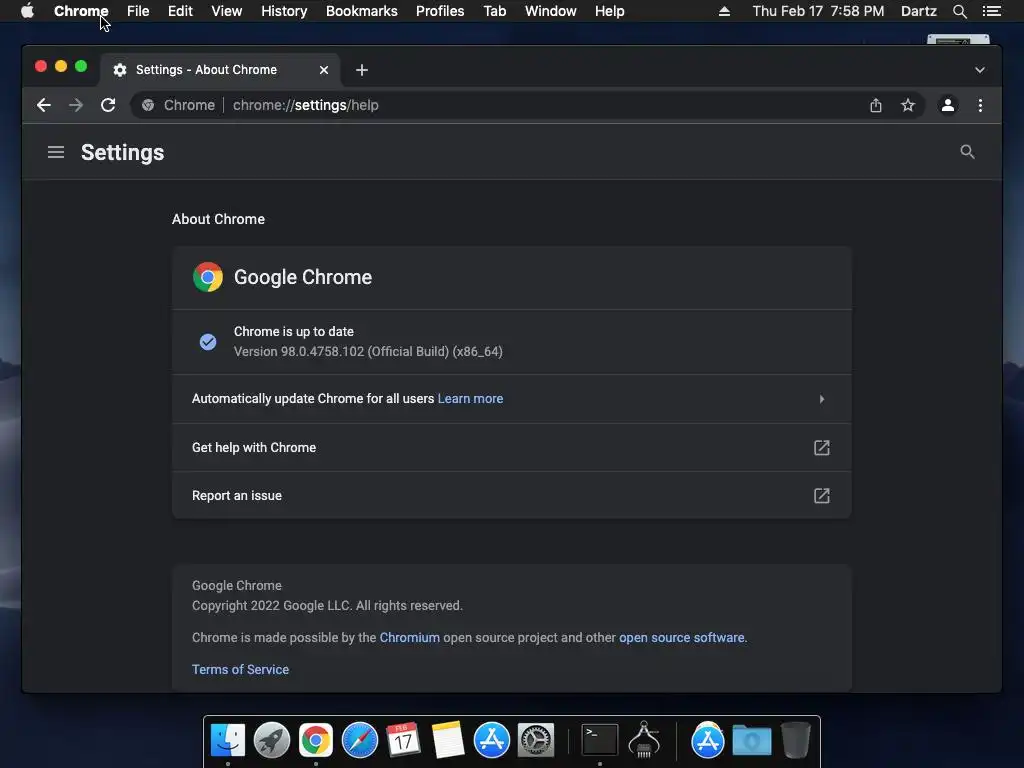Open the Settings hamburger menu
The image size is (1024, 768).
coord(56,152)
